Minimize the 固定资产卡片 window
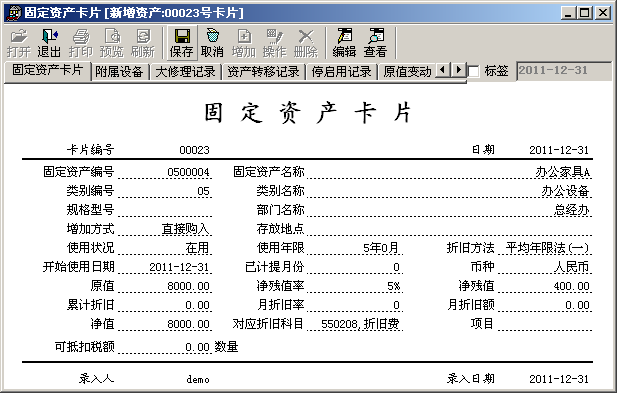Image resolution: width=617 pixels, height=393 pixels. [568, 13]
